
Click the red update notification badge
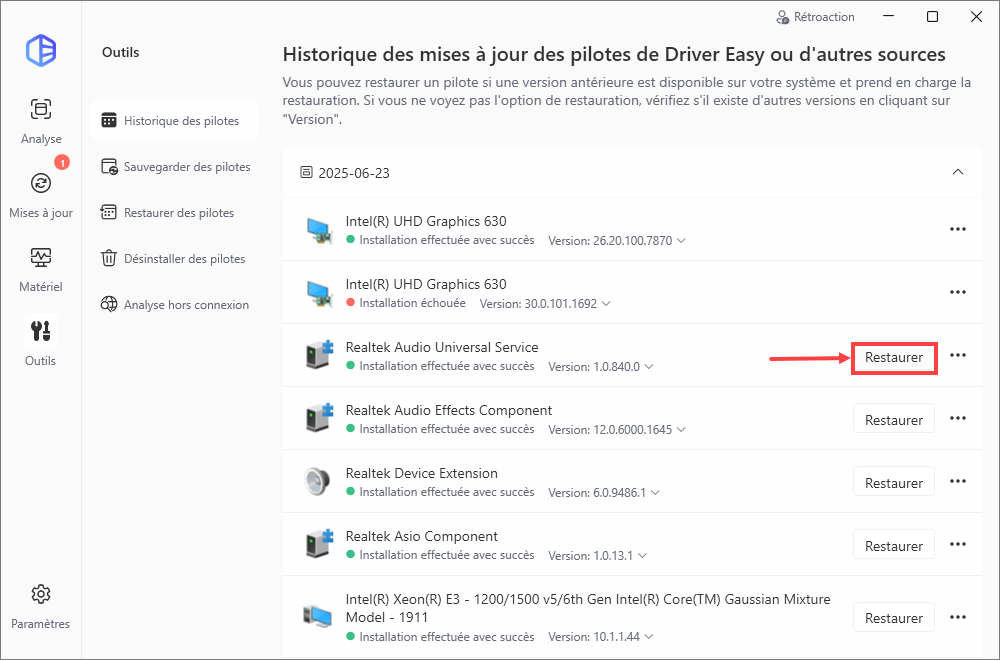[61, 163]
